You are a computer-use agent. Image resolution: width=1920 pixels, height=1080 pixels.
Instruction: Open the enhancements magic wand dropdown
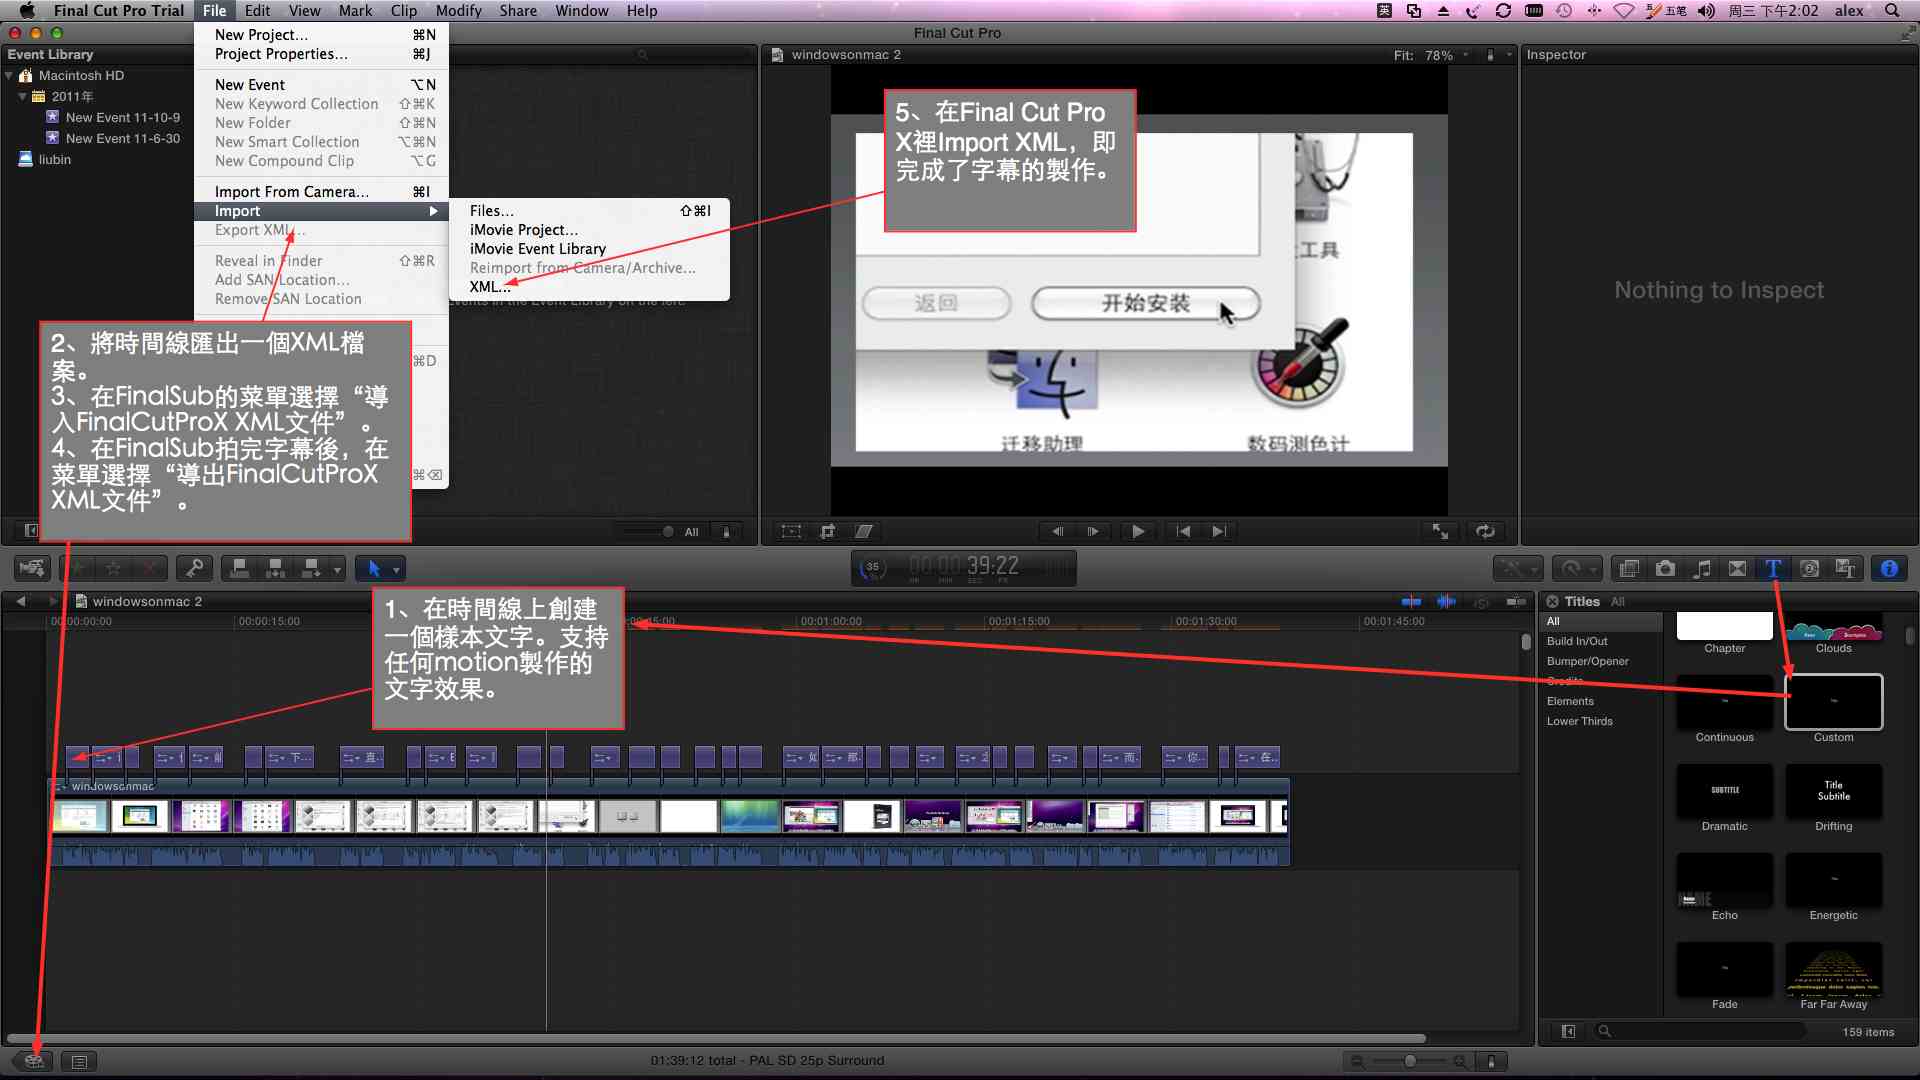[1517, 568]
